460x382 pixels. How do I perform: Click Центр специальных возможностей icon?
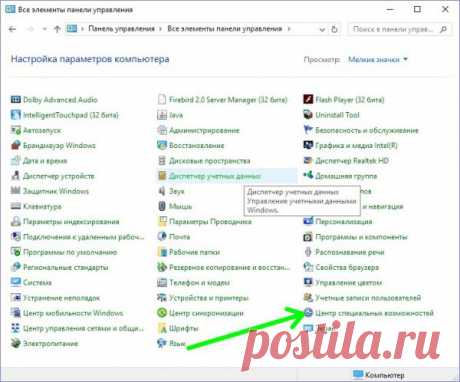pyautogui.click(x=309, y=313)
